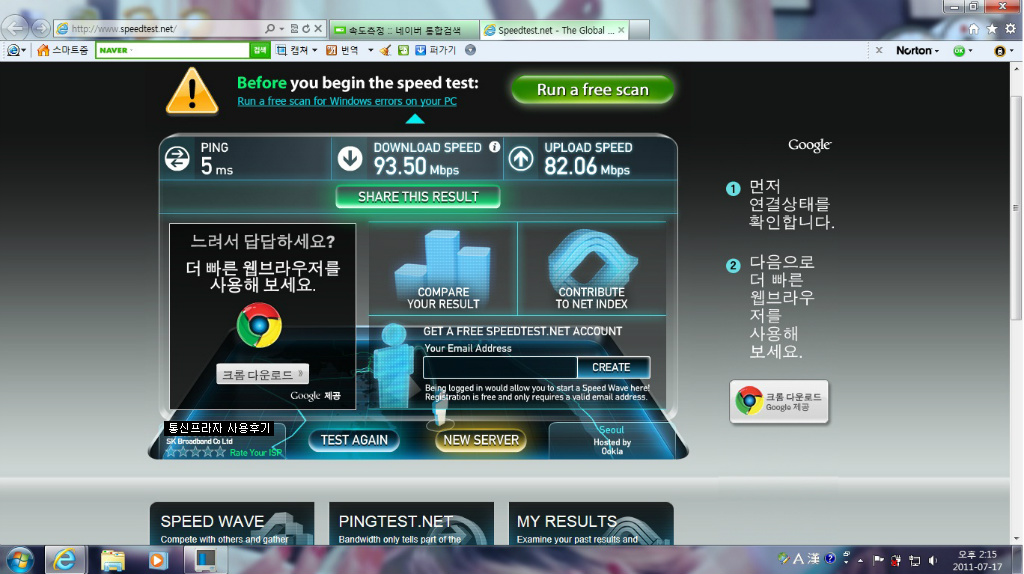Show hidden tray icons arrow
This screenshot has width=1024, height=574.
861,560
